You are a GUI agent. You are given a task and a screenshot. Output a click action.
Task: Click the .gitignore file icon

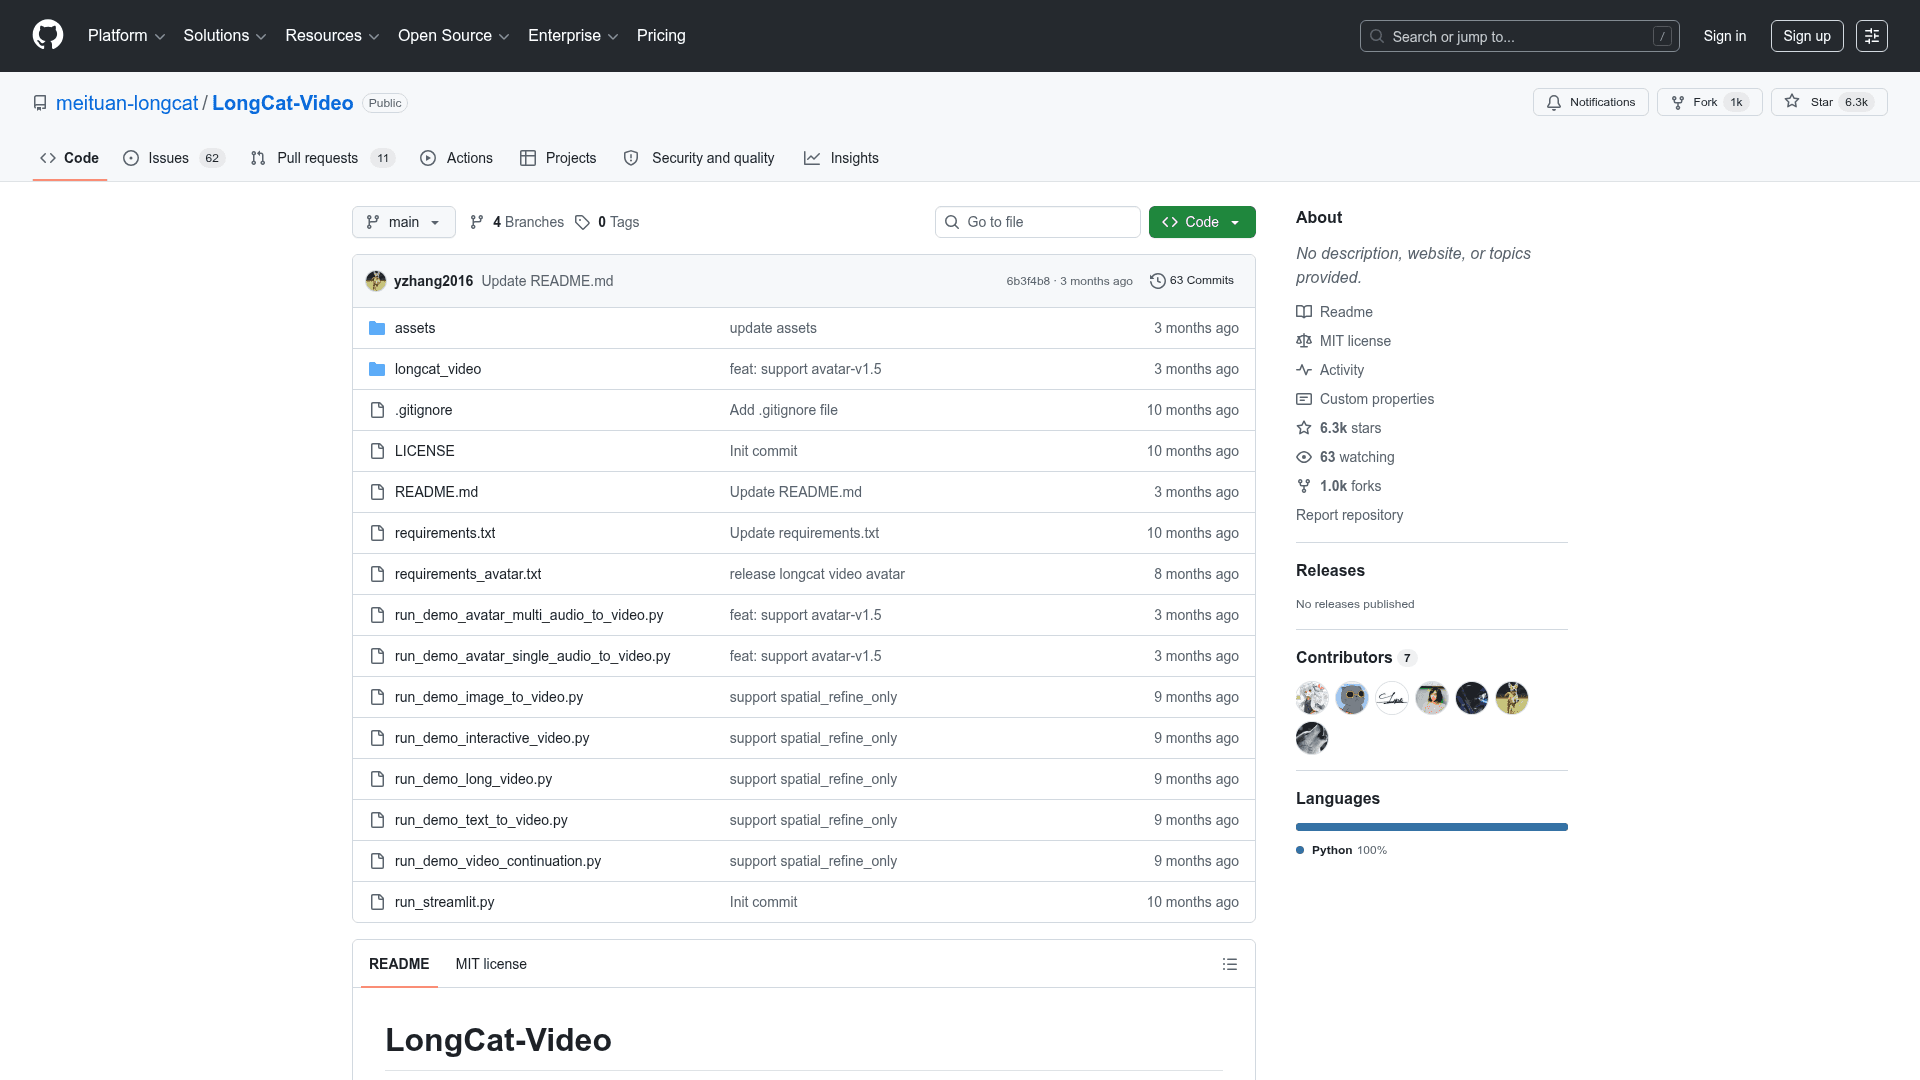tap(377, 410)
